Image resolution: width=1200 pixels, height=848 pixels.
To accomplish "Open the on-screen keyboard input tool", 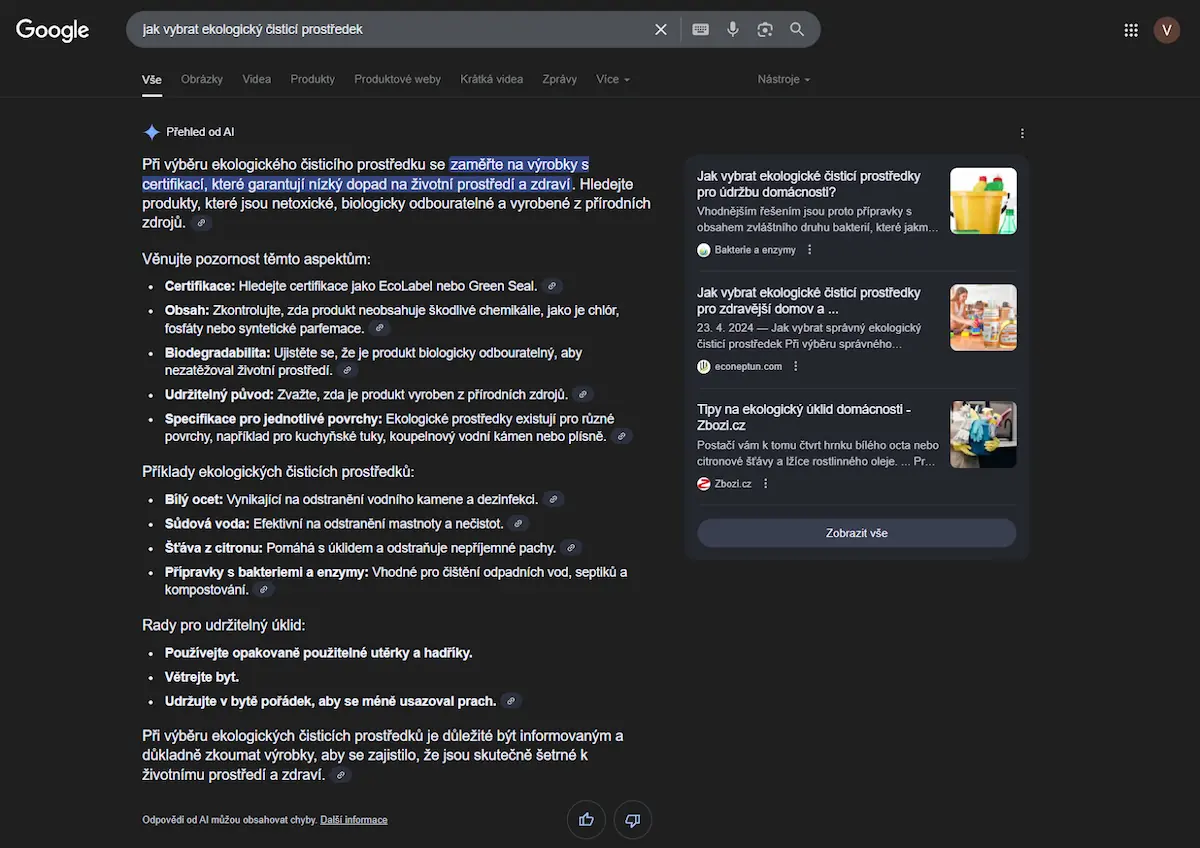I will click(x=700, y=30).
